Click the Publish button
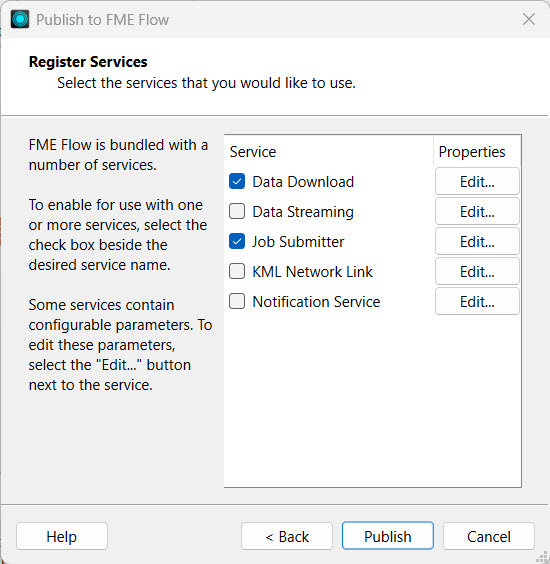Image resolution: width=550 pixels, height=564 pixels. coord(388,536)
